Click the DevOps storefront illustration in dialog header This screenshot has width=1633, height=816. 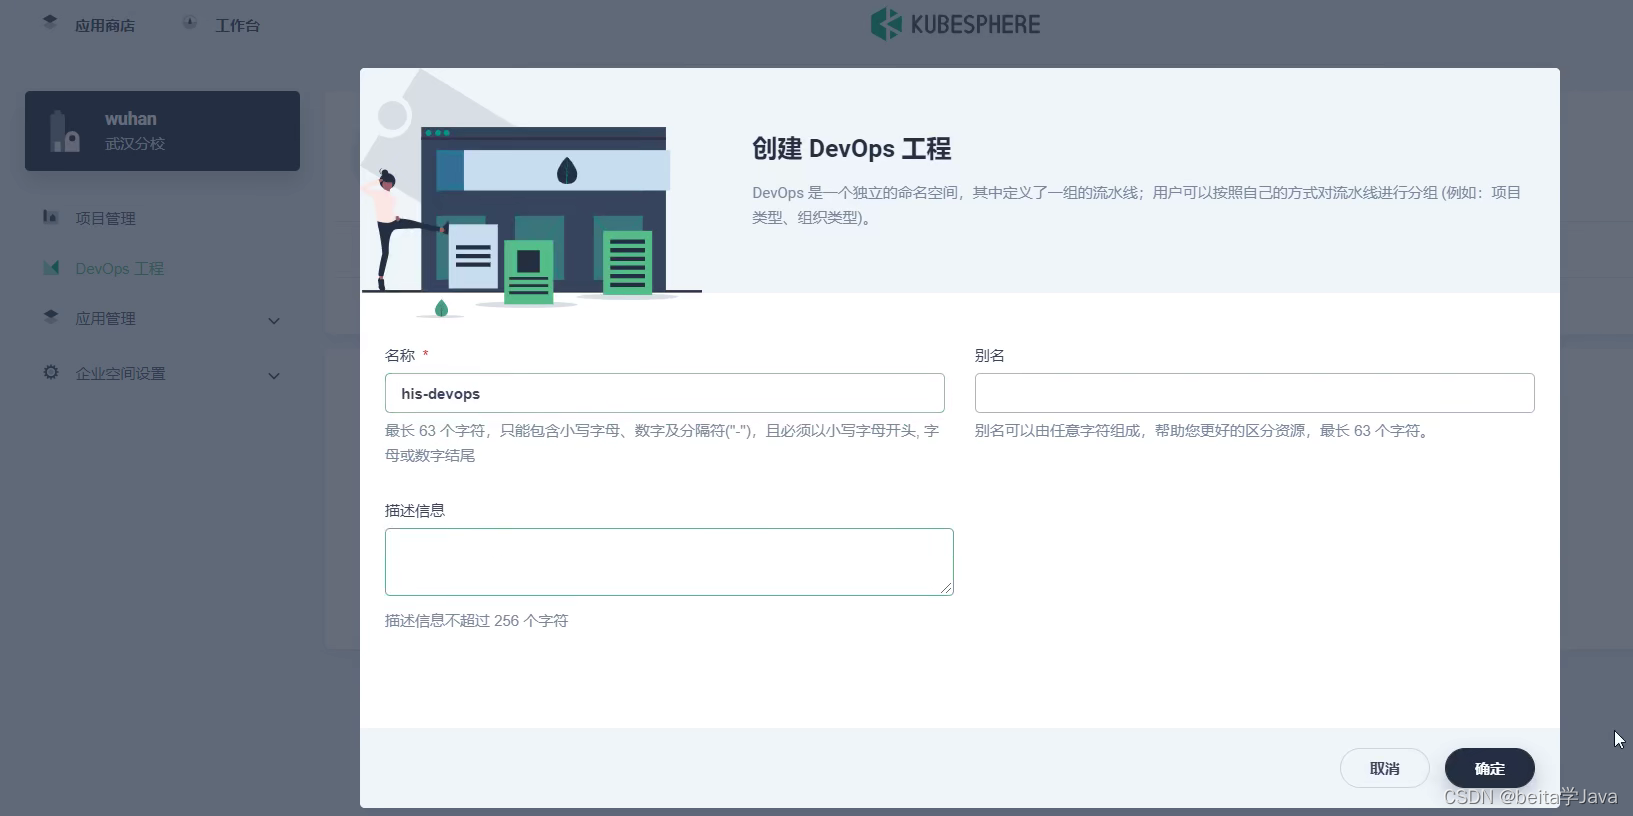[x=531, y=195]
